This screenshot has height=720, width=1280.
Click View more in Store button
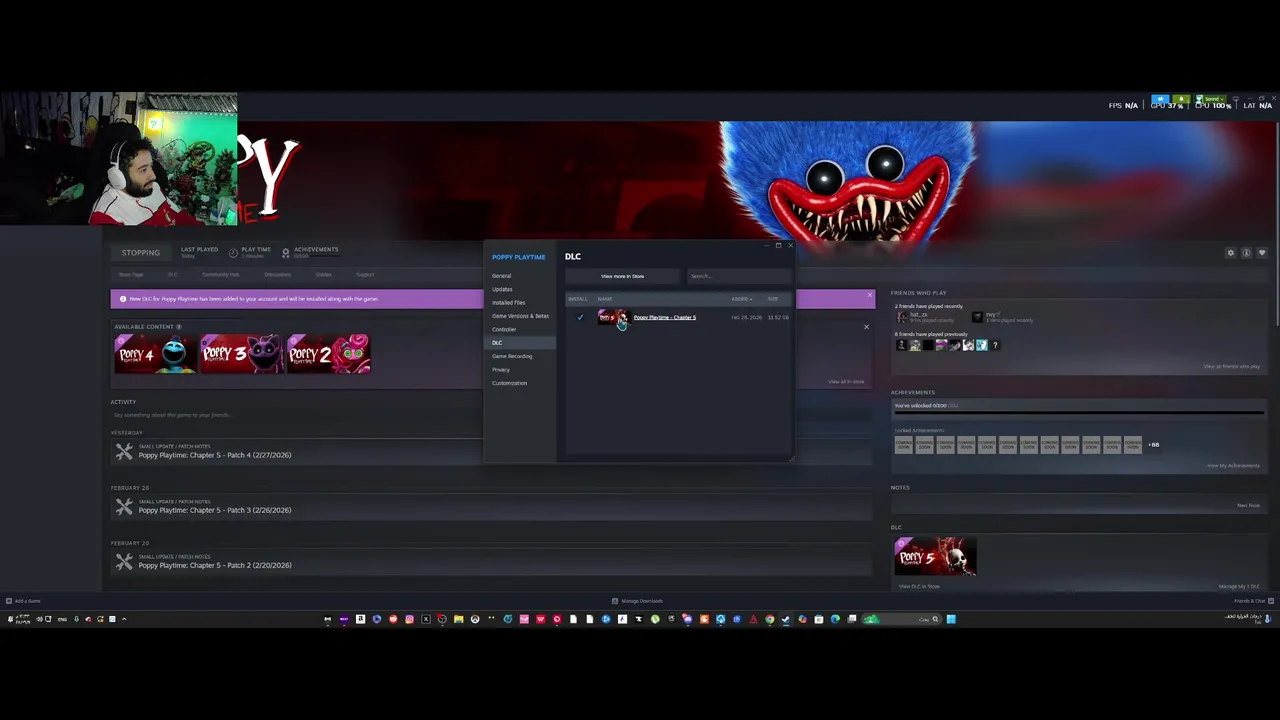tap(622, 276)
